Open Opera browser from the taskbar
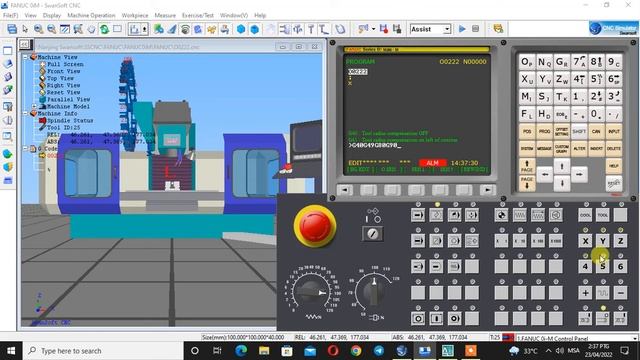Image resolution: width=640 pixels, height=360 pixels. [x=333, y=351]
